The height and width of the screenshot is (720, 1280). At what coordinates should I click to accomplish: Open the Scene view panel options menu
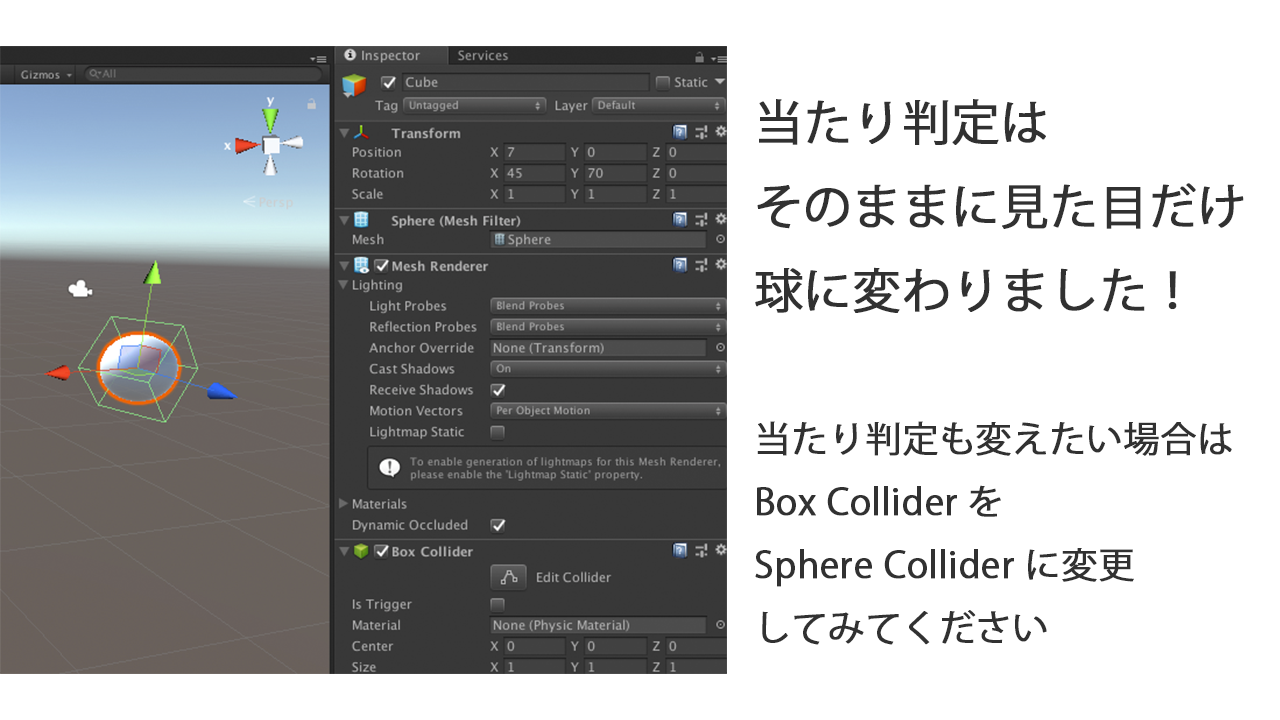point(319,59)
